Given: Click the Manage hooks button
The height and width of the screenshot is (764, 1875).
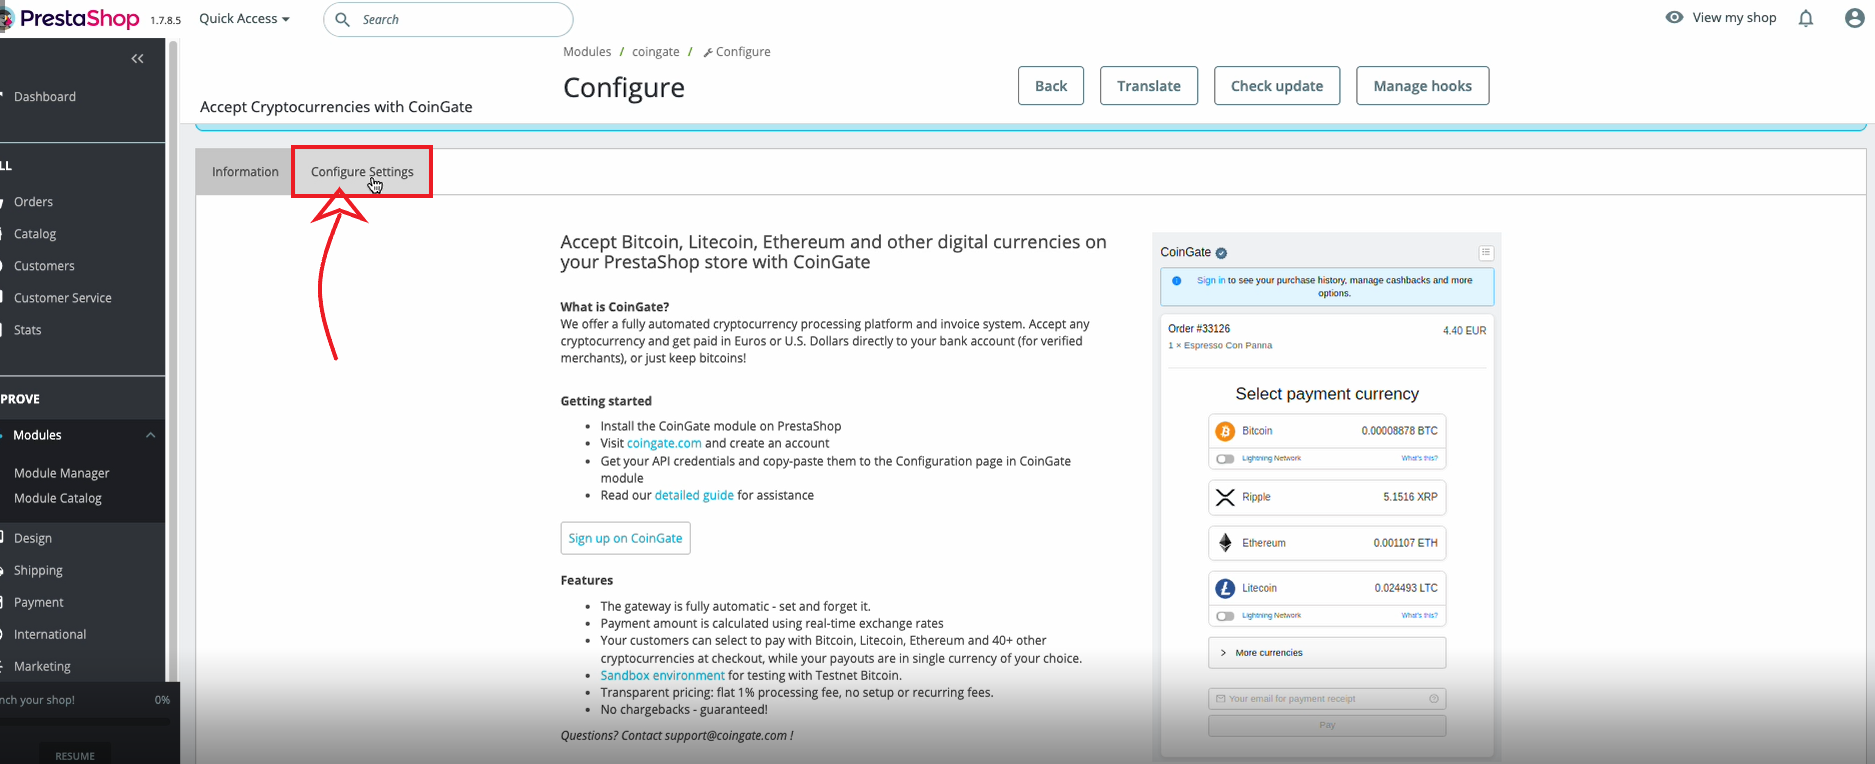Looking at the screenshot, I should click(1422, 86).
